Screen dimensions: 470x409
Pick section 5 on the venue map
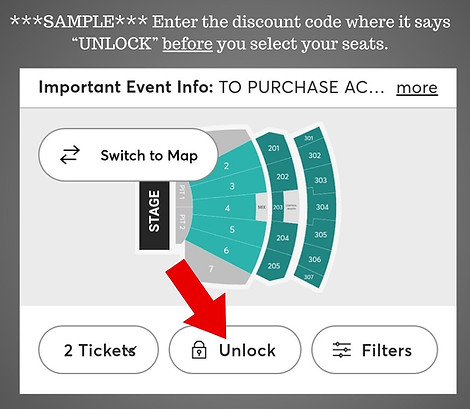click(x=232, y=229)
